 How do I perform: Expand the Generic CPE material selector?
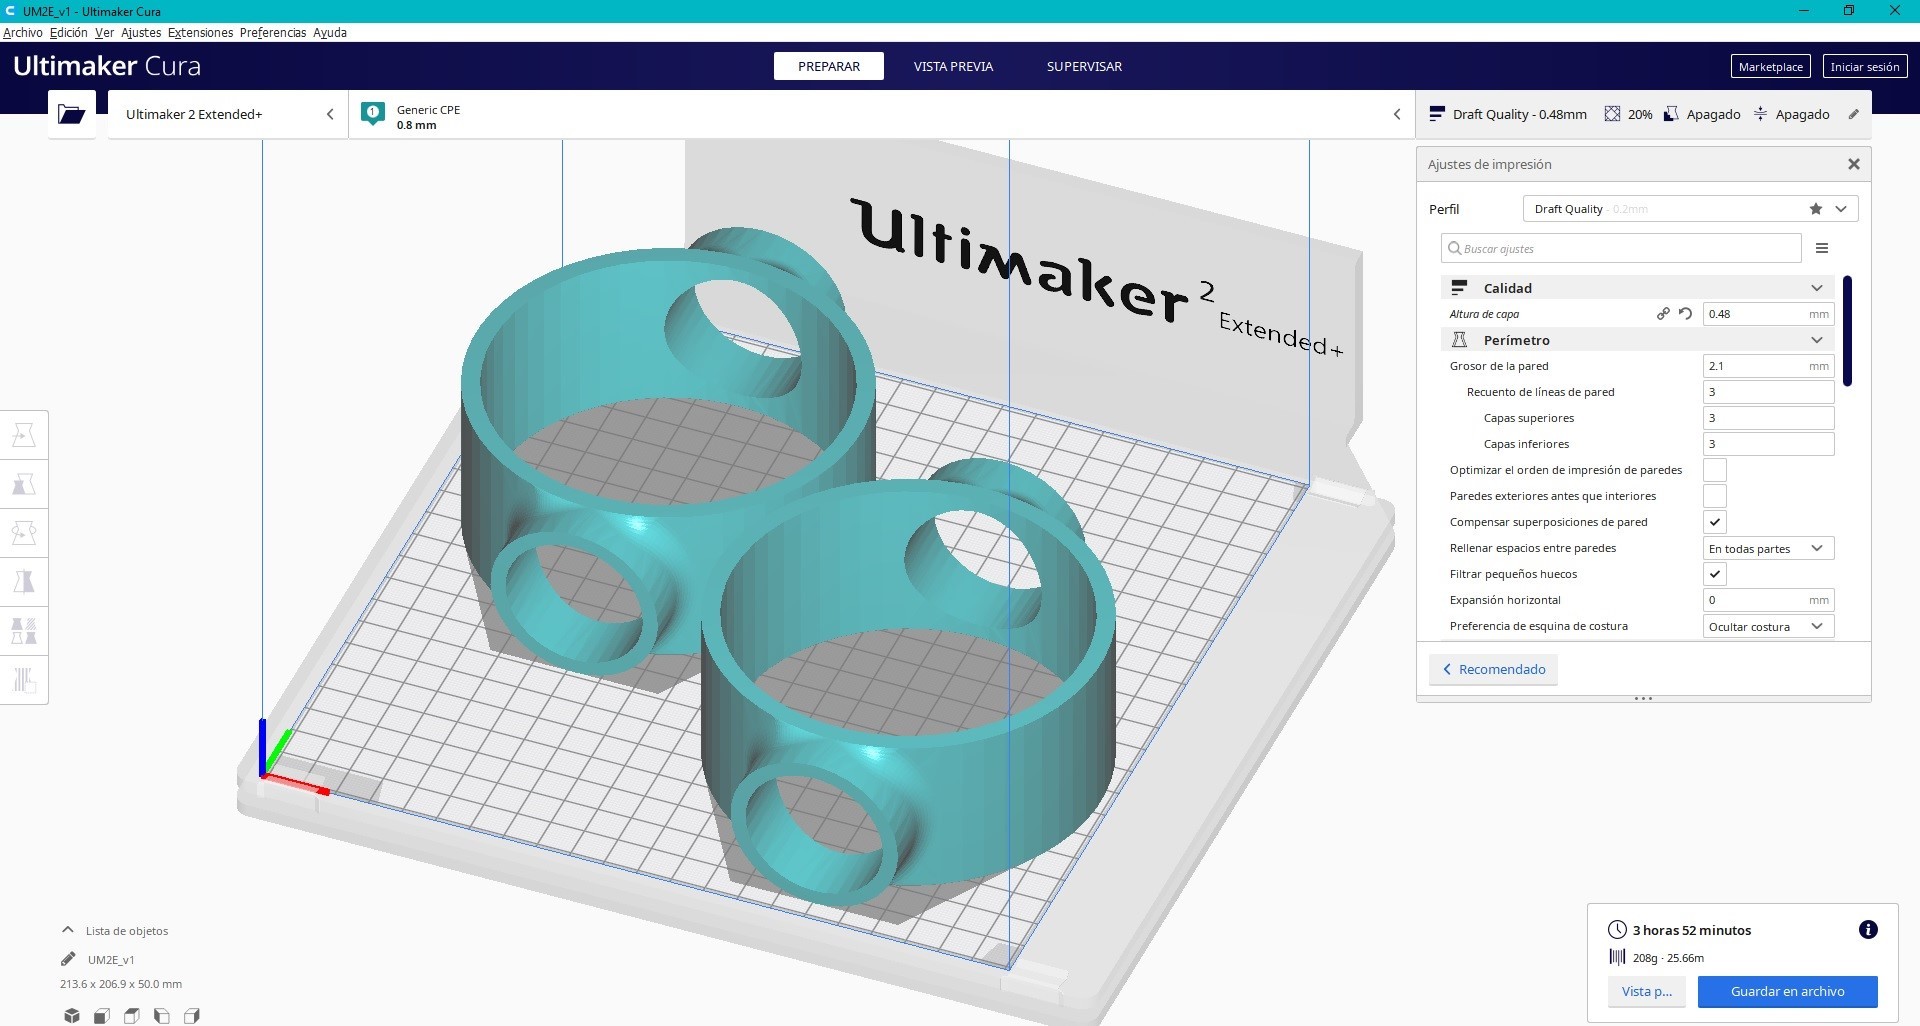(882, 114)
